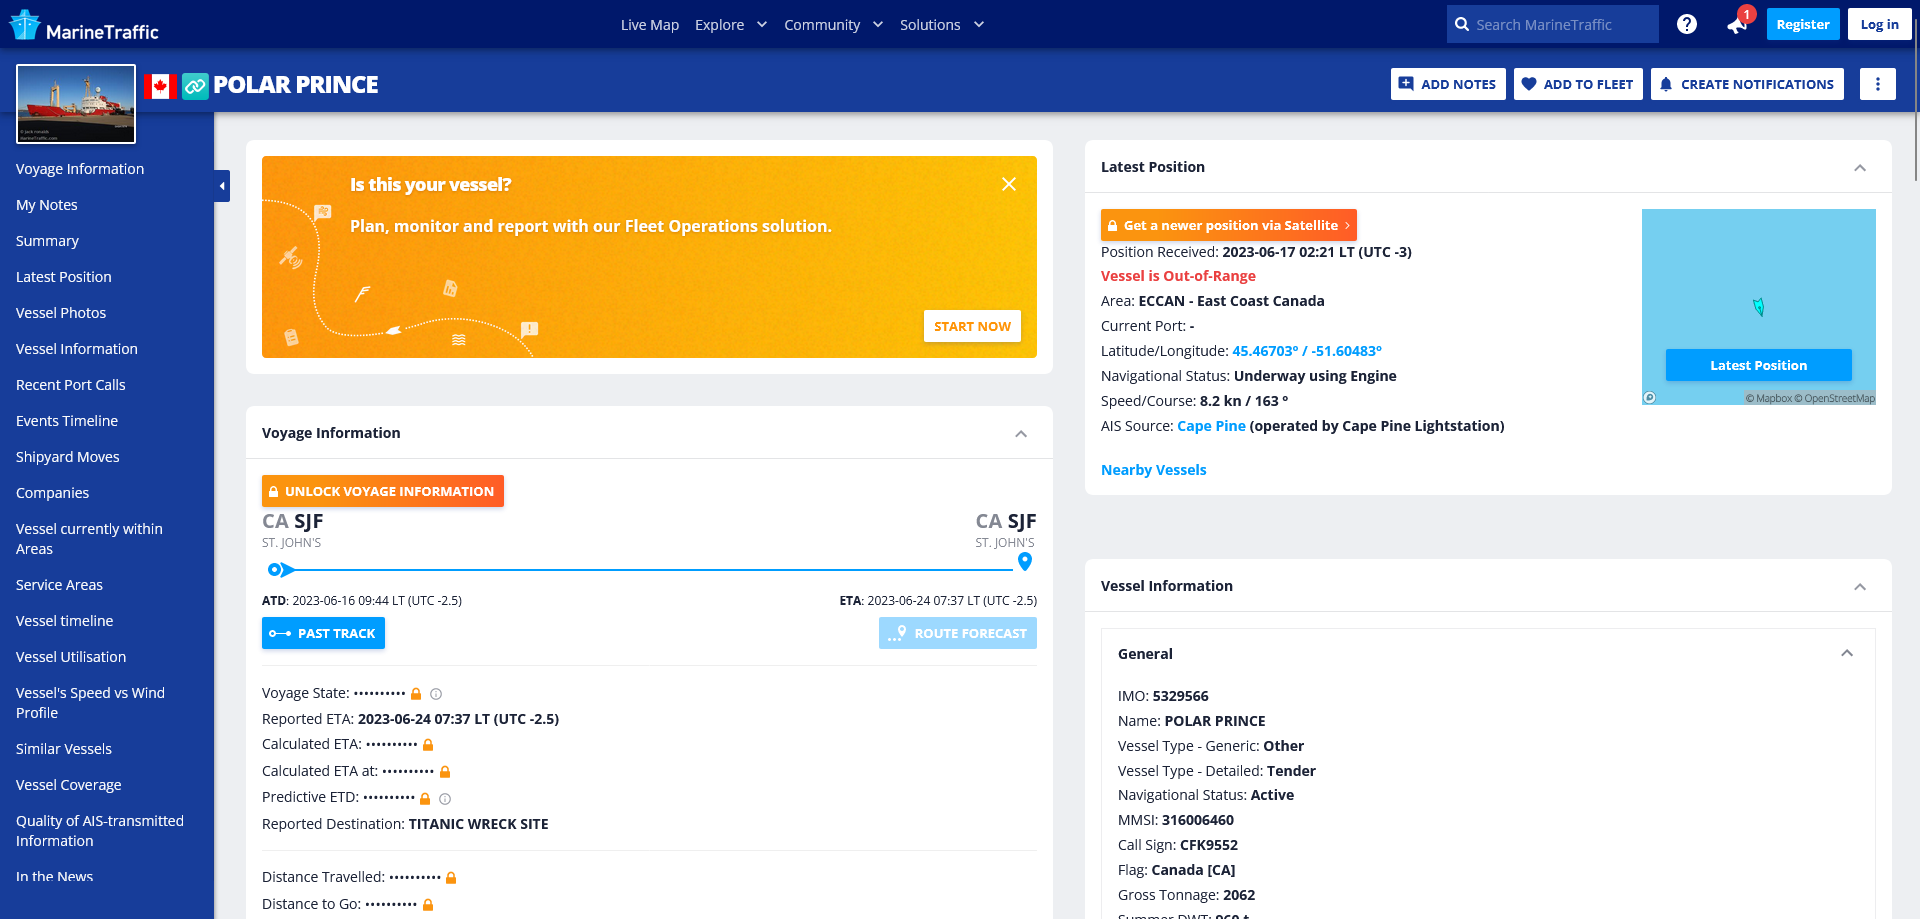Open Live Map from top navigation
This screenshot has width=1920, height=919.
coord(650,24)
